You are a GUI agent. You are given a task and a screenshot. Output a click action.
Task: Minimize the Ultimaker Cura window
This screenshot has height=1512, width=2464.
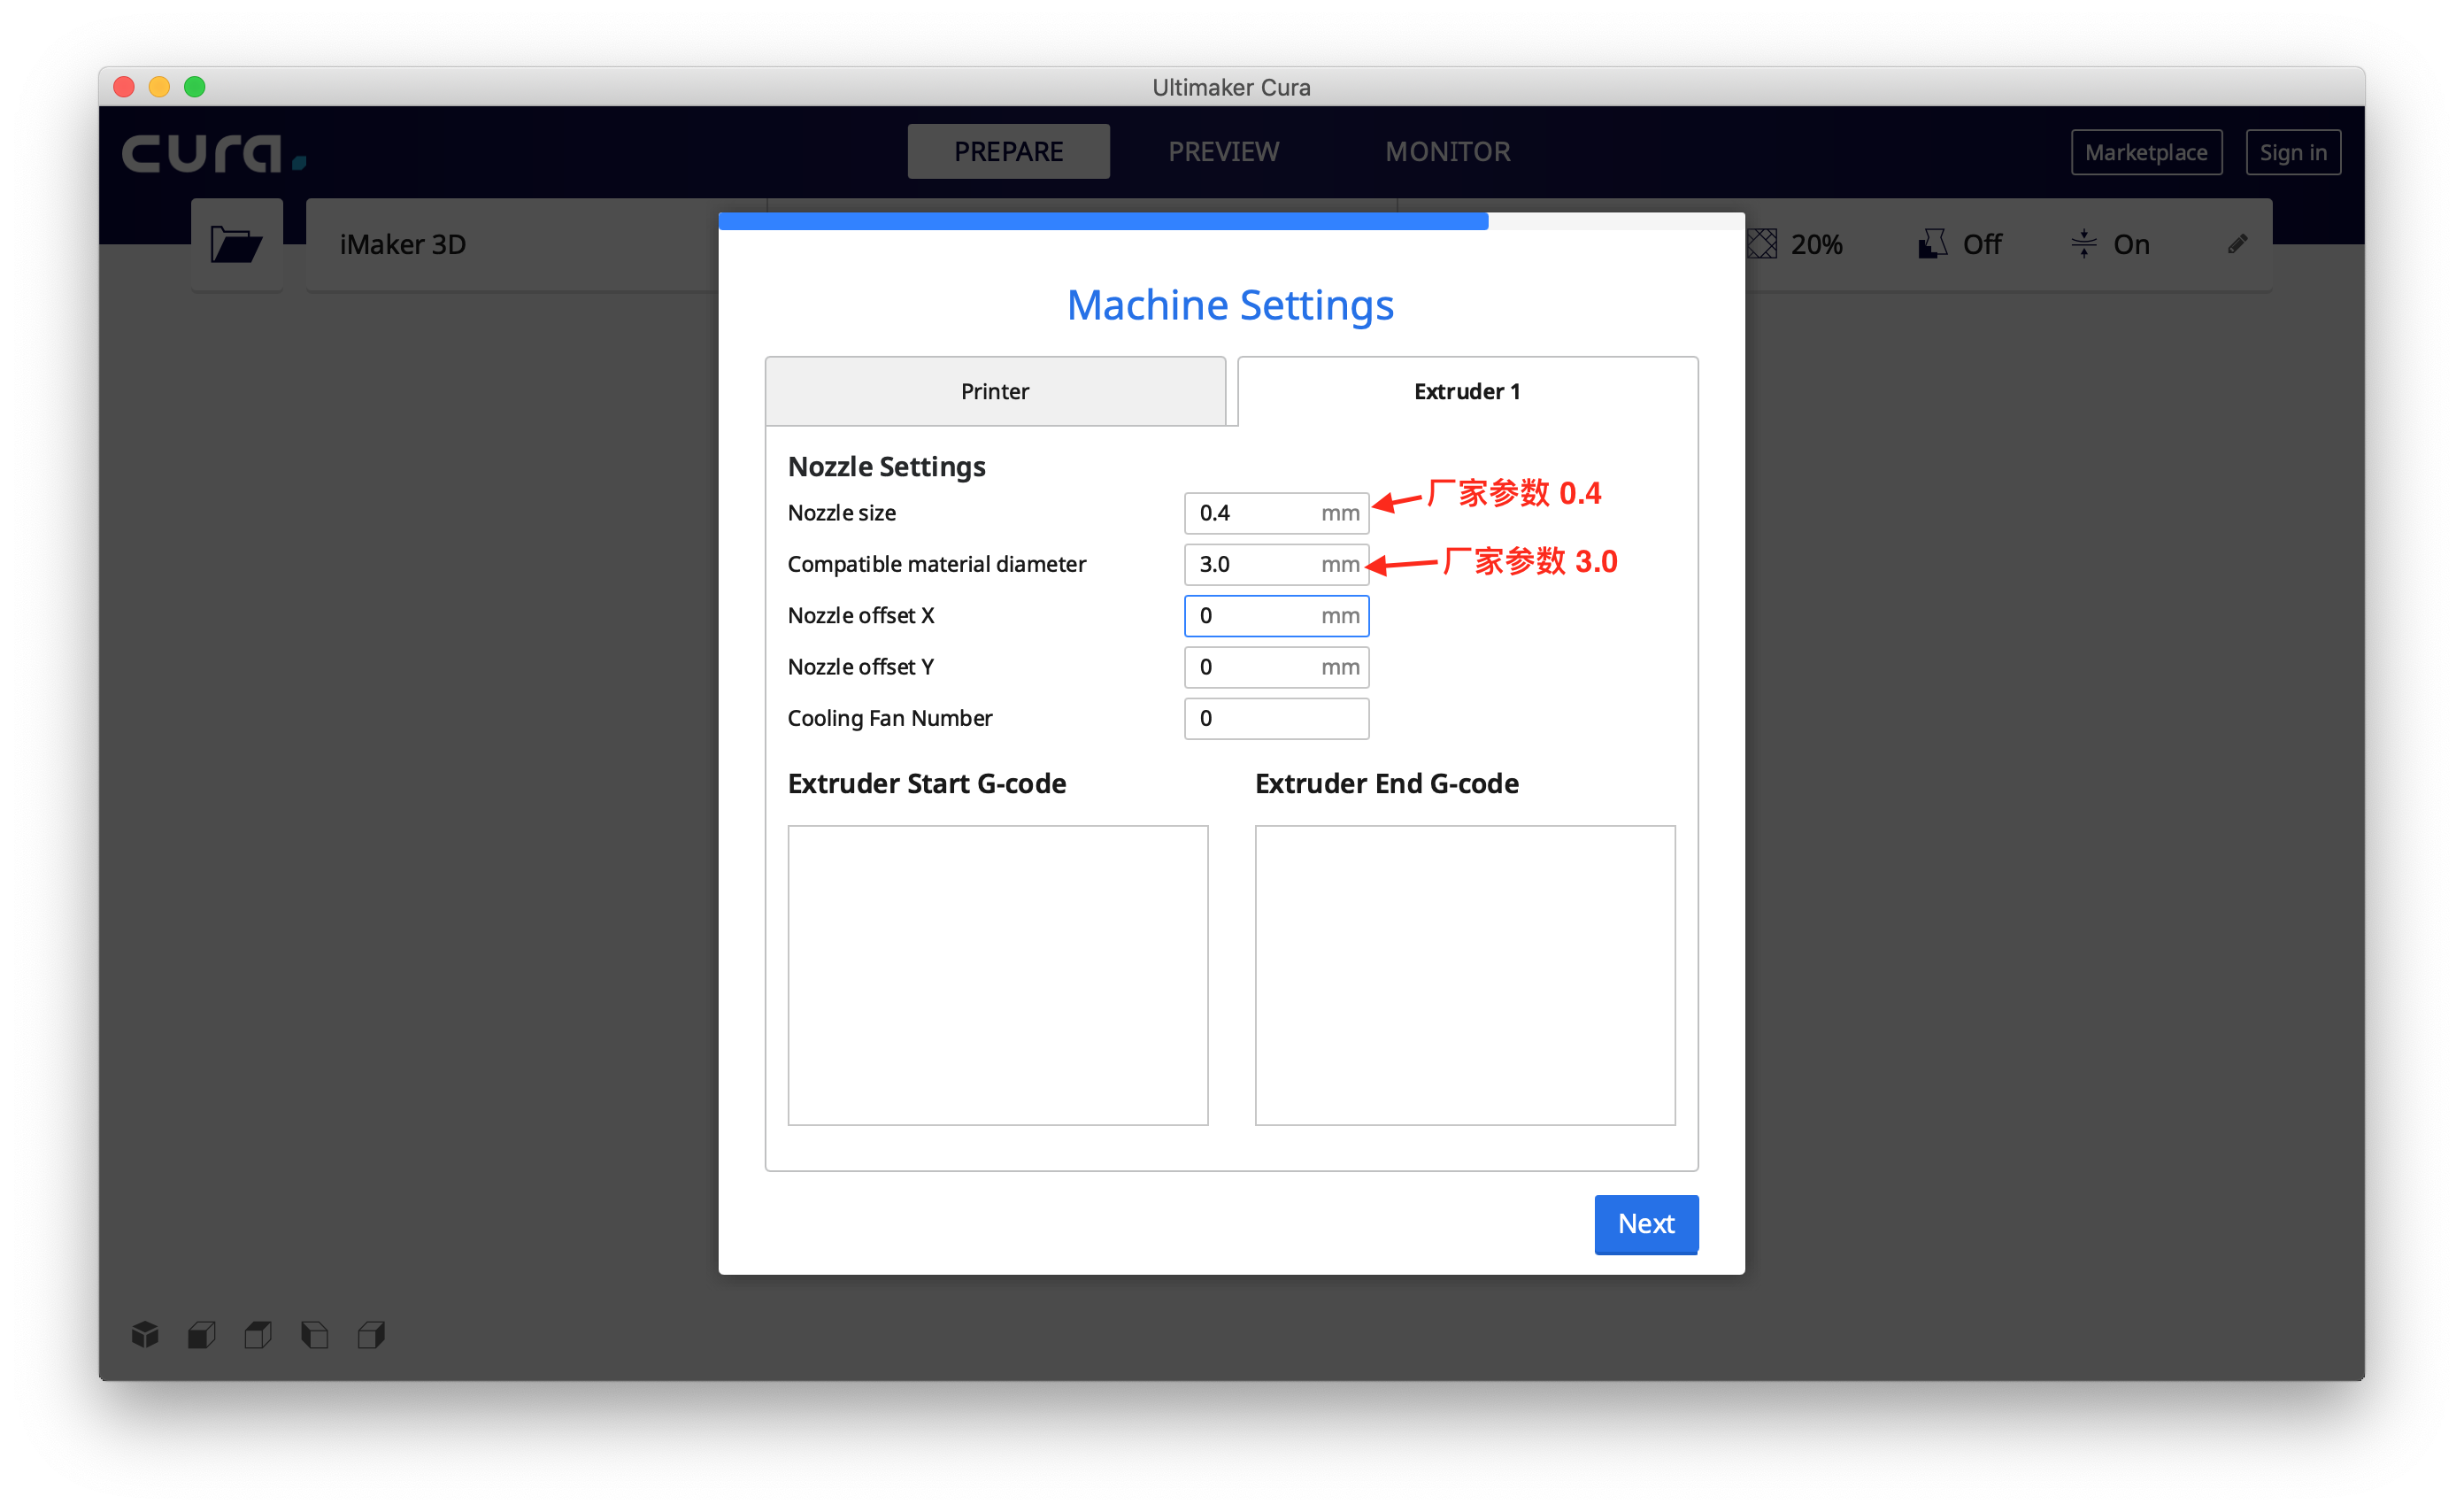click(x=159, y=87)
